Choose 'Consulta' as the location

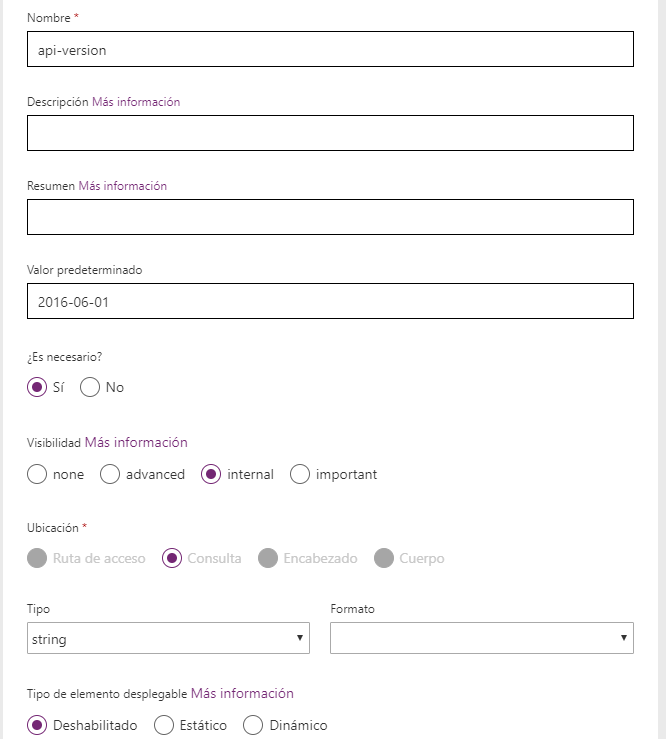click(171, 558)
